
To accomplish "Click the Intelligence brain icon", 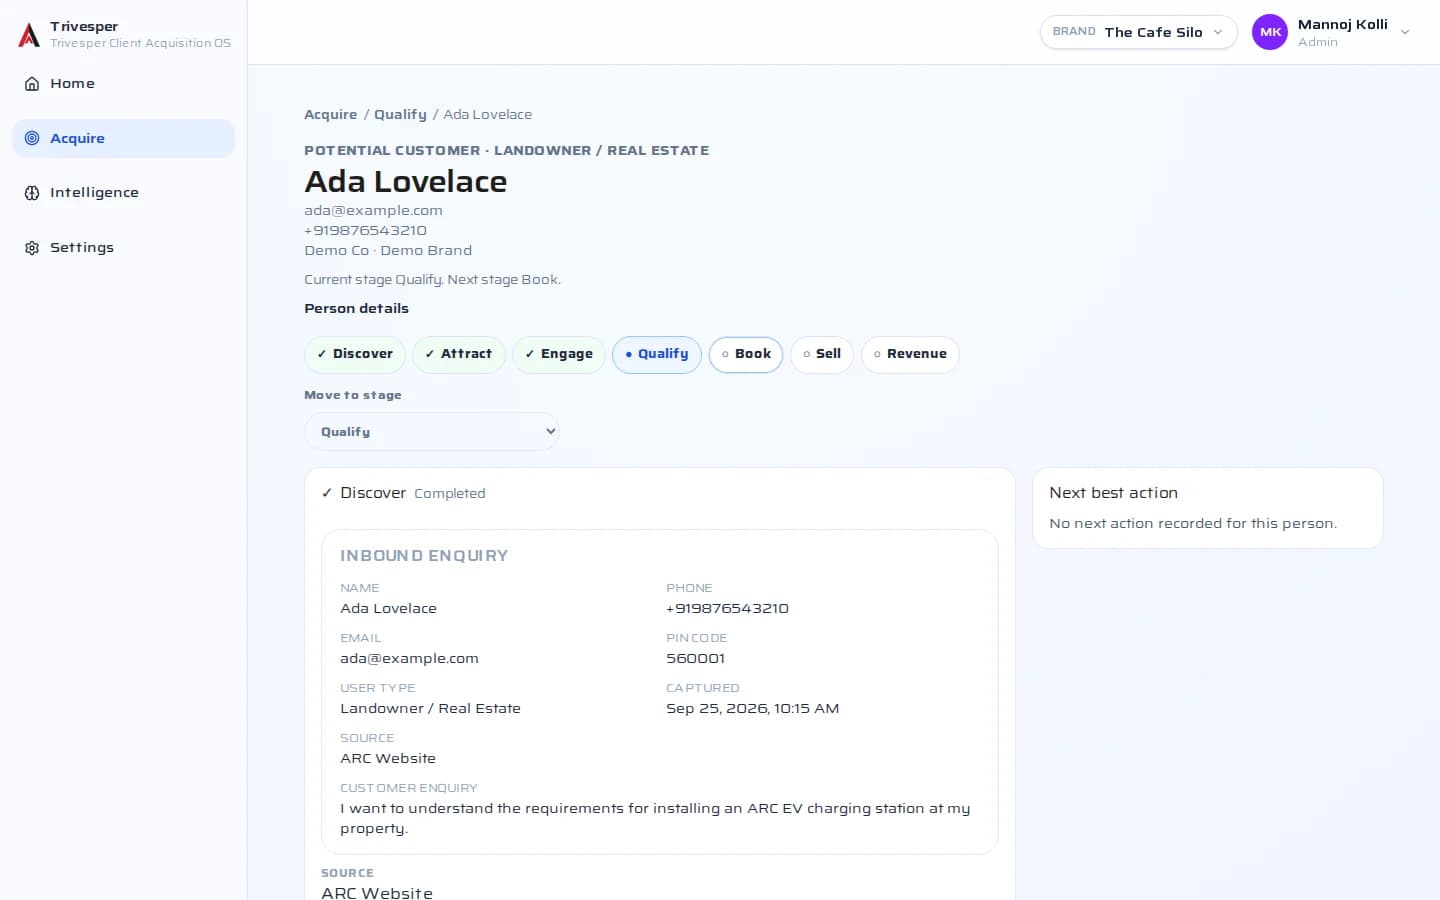I will [x=32, y=193].
